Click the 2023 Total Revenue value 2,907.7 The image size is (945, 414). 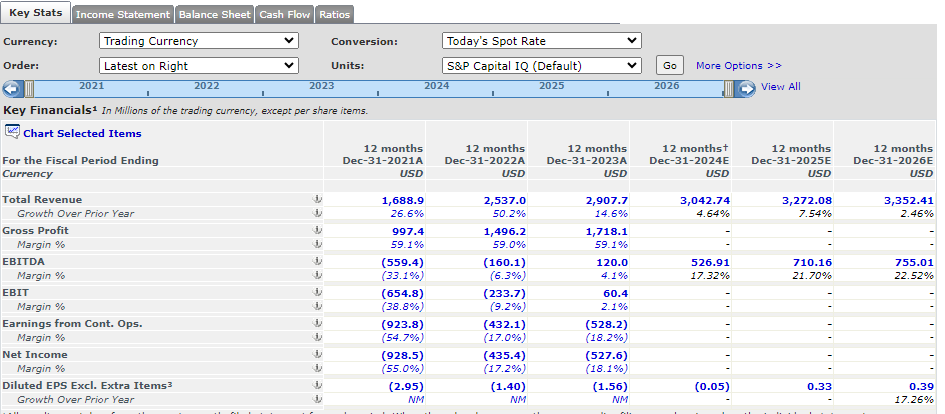tap(608, 200)
